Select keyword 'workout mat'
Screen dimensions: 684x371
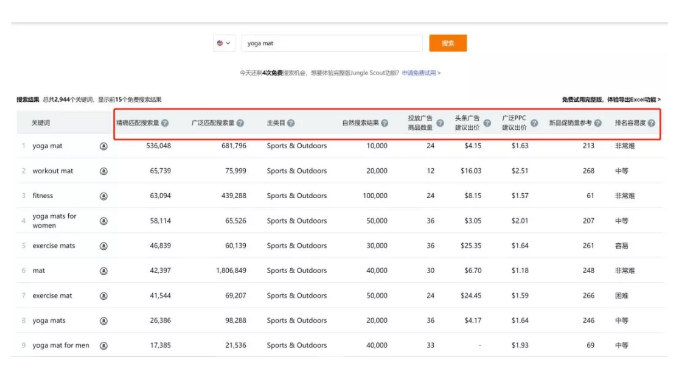coord(53,171)
